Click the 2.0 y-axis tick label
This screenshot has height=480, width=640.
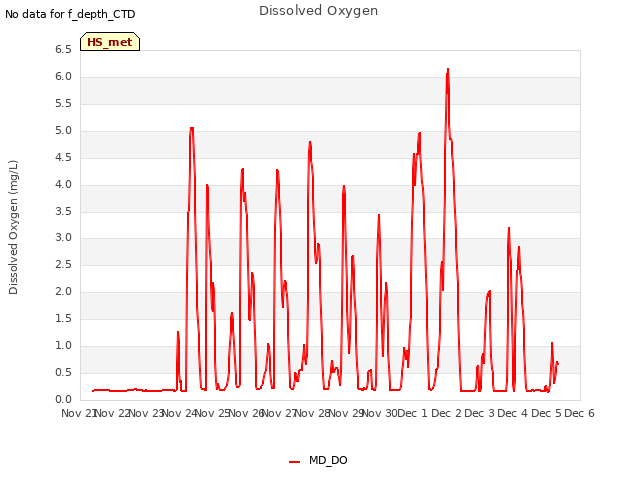click(63, 291)
